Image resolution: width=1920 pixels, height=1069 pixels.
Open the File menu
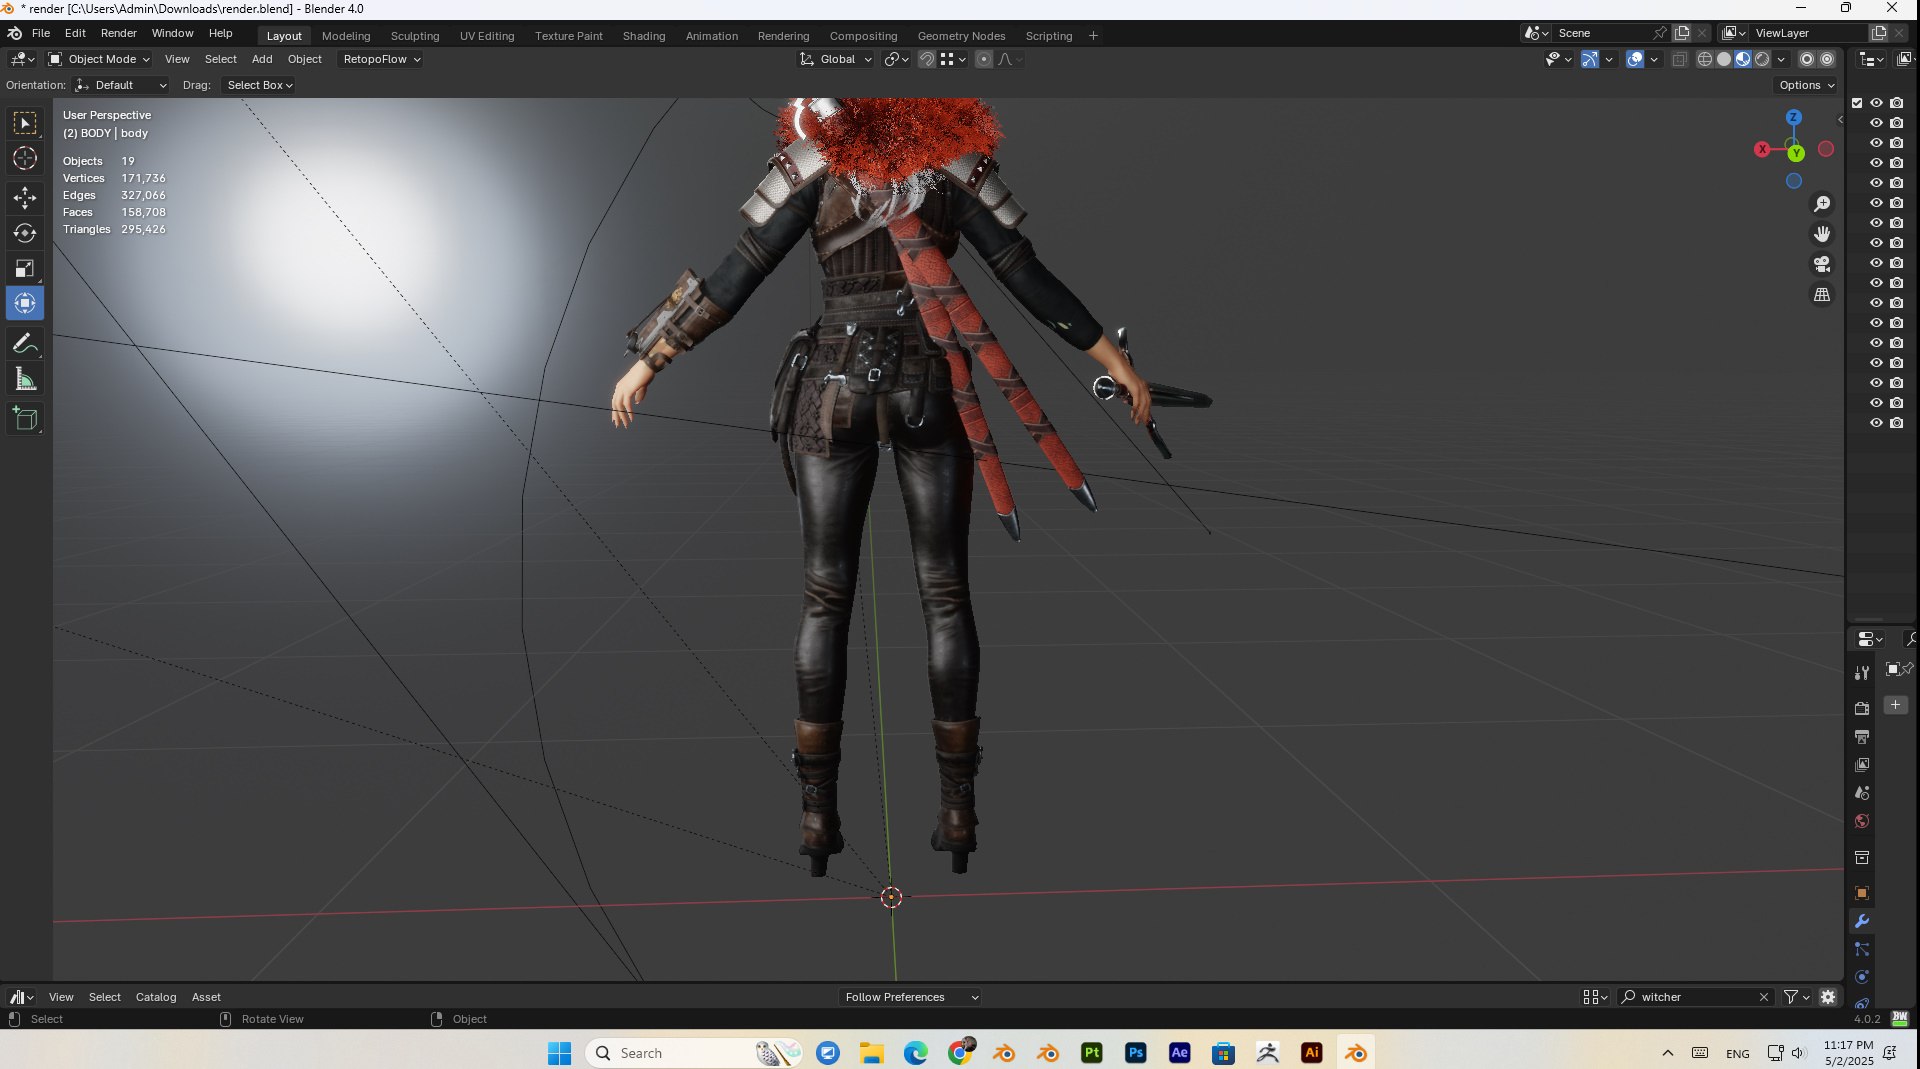click(41, 33)
